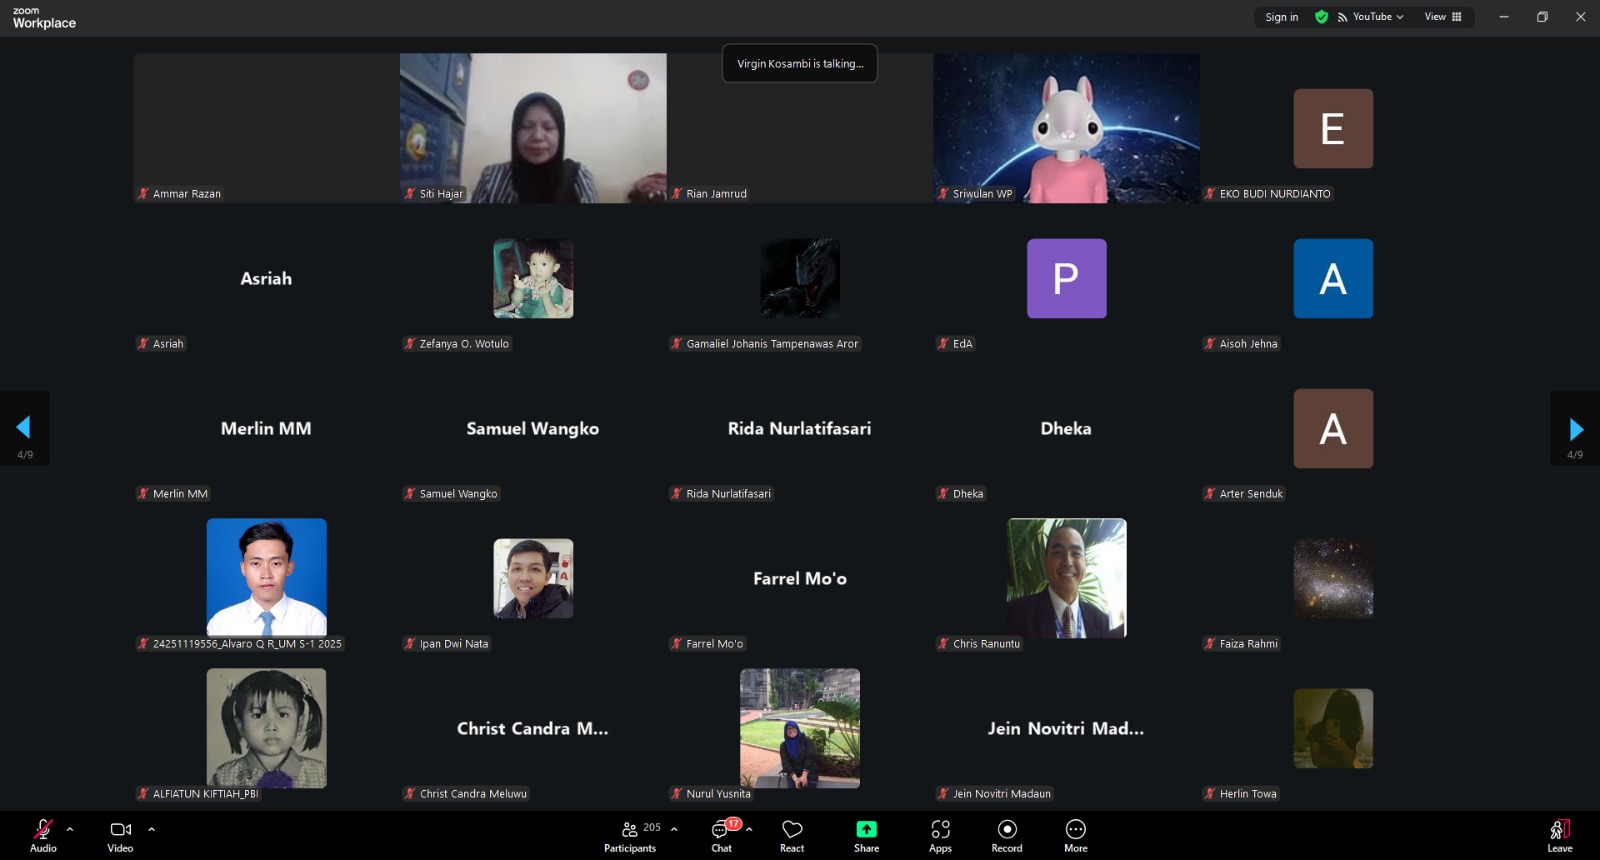Image resolution: width=1600 pixels, height=860 pixels.
Task: Unmute the microphone using Audio button
Action: click(43, 835)
